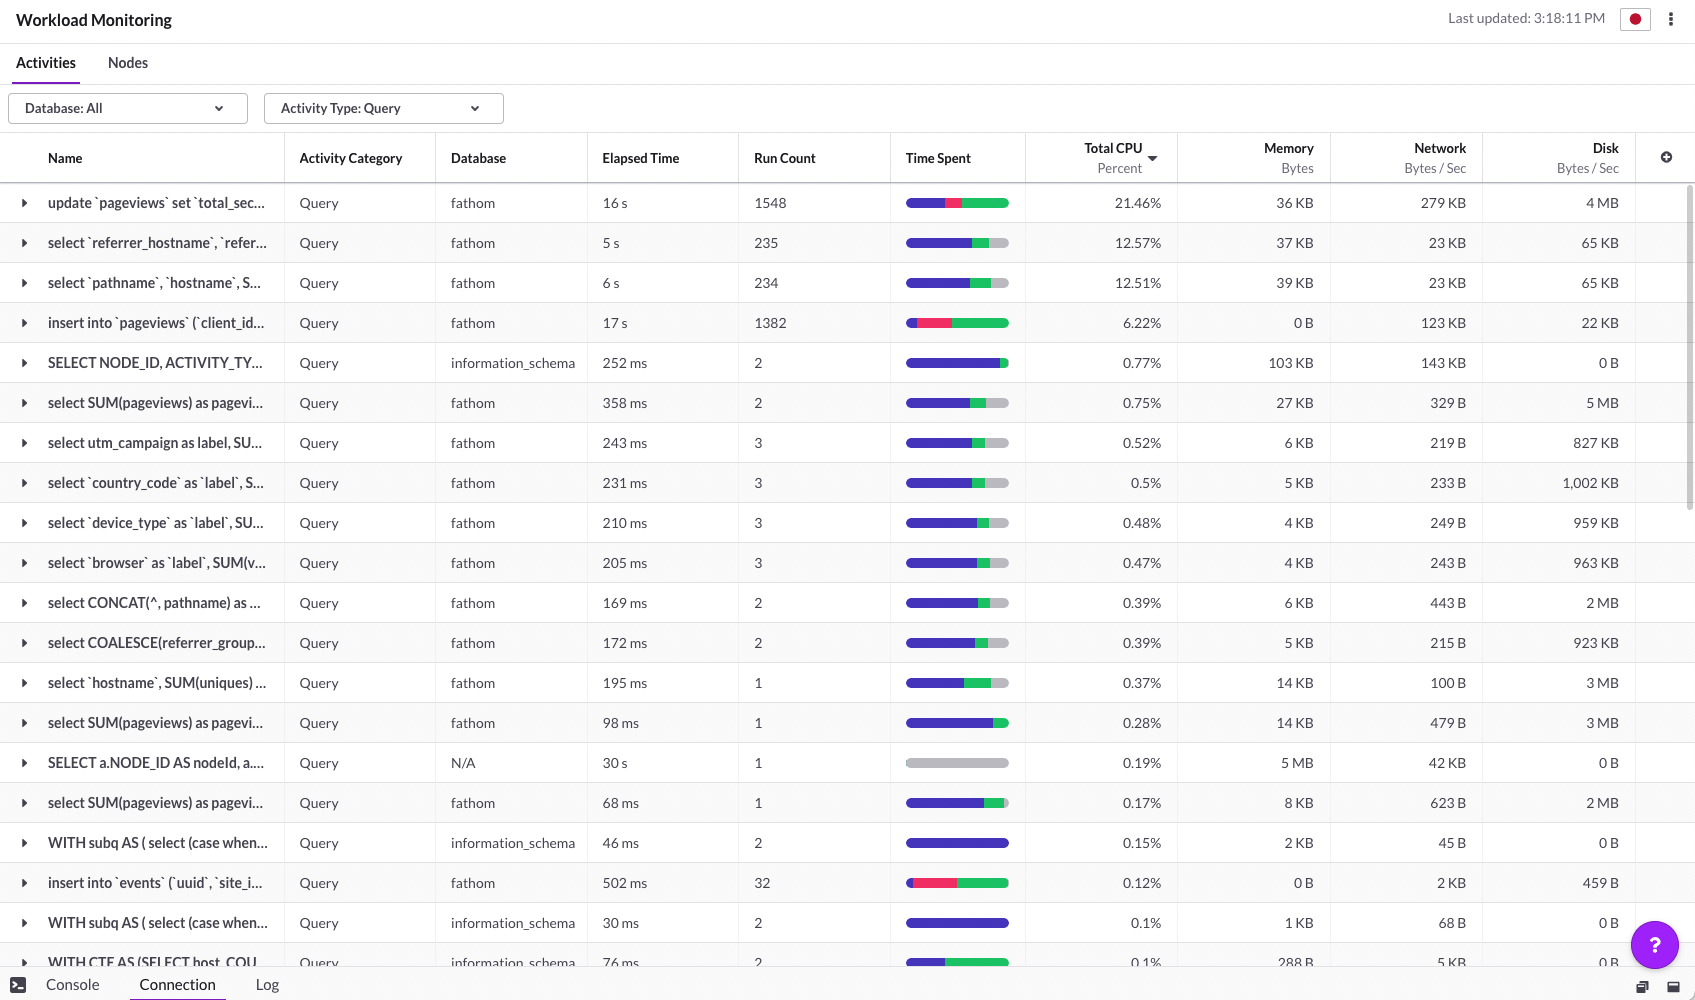Click the stacked windows icon in bottom bar
The width and height of the screenshot is (1695, 1000).
pos(1642,987)
